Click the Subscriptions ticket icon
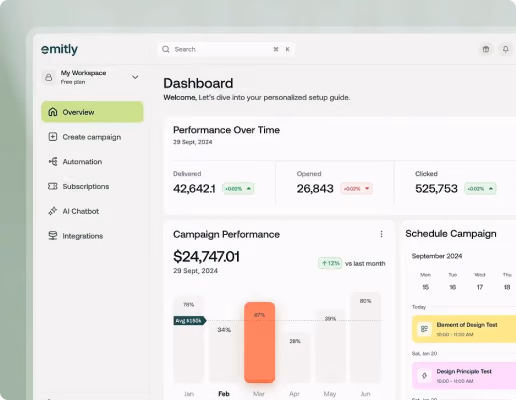Image resolution: width=516 pixels, height=400 pixels. [x=53, y=186]
